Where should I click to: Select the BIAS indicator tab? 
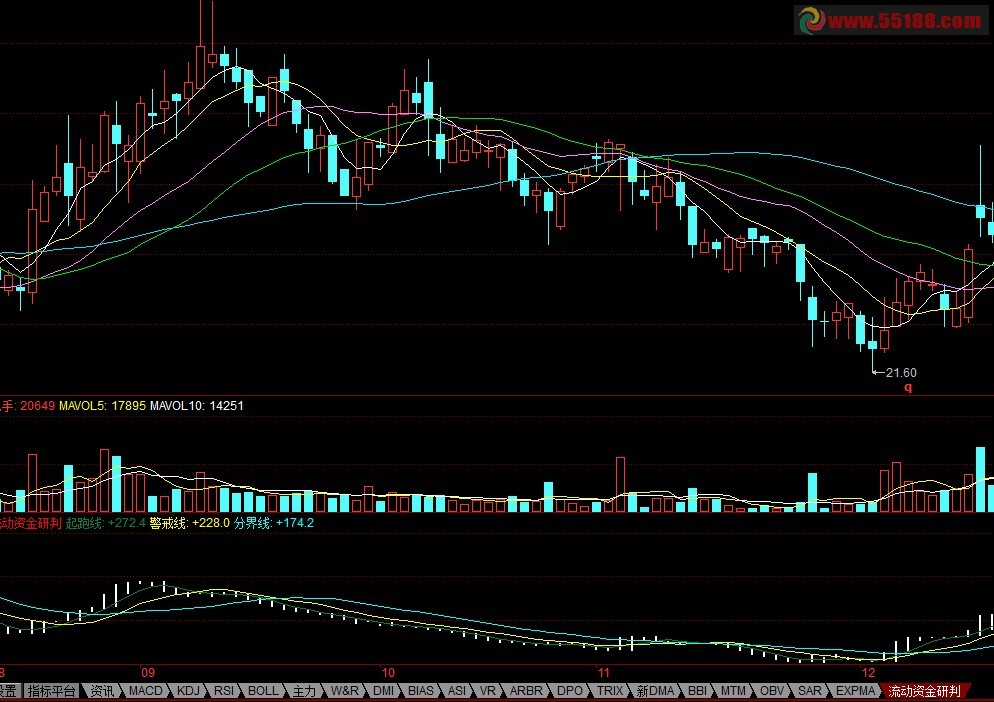(420, 691)
